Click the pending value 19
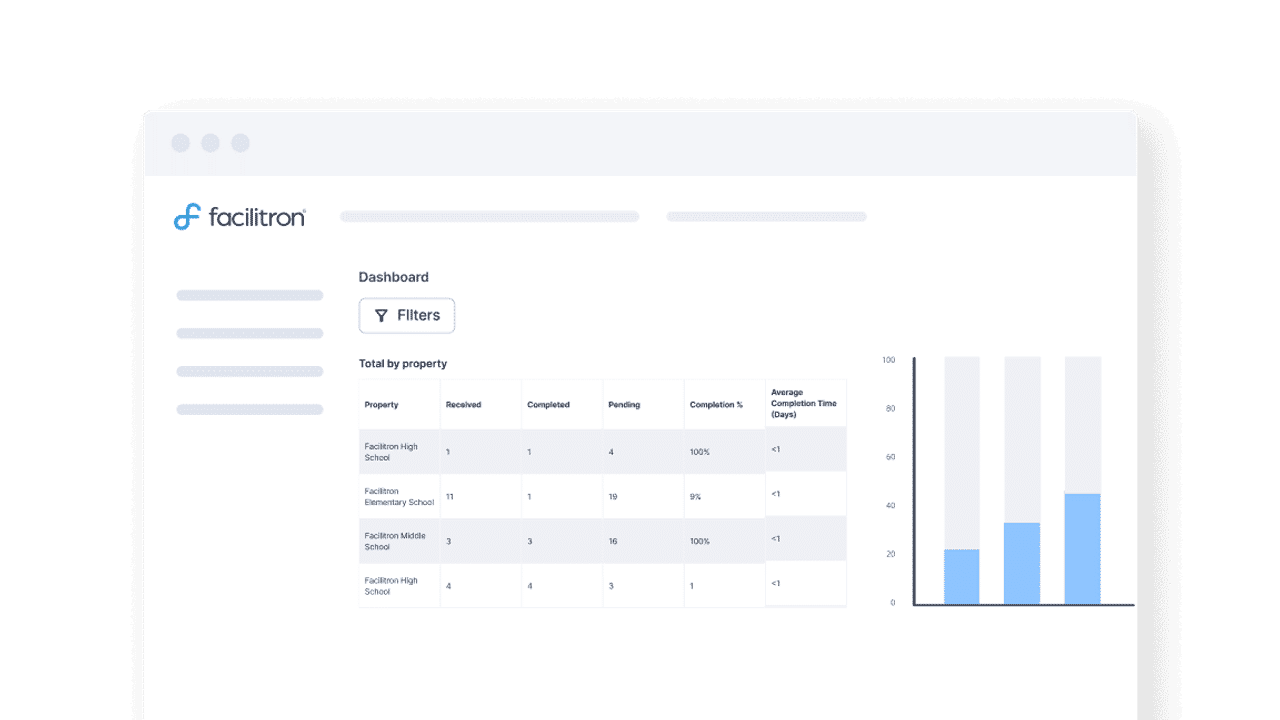Screen dimensions: 1280x720 click(613, 497)
